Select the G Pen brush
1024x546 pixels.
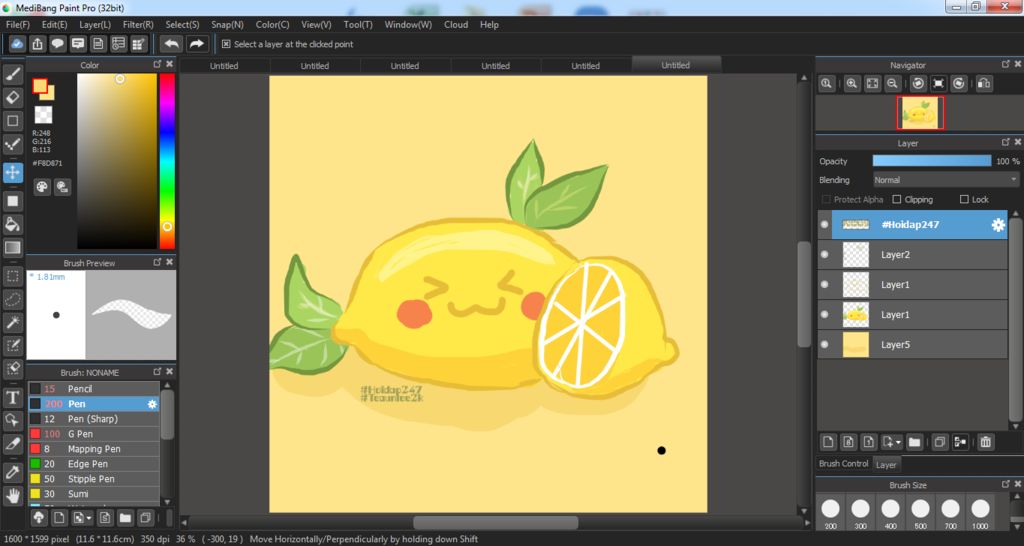[80, 434]
